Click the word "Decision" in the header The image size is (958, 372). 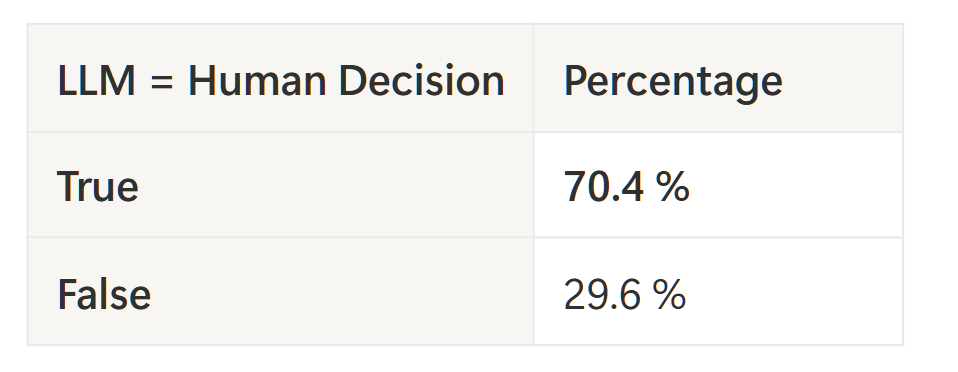pos(422,81)
